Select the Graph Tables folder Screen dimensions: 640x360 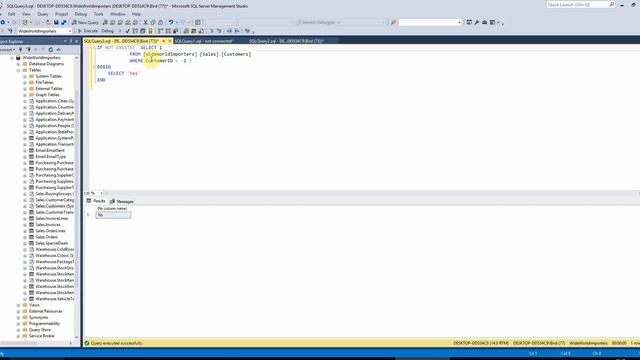(x=47, y=95)
